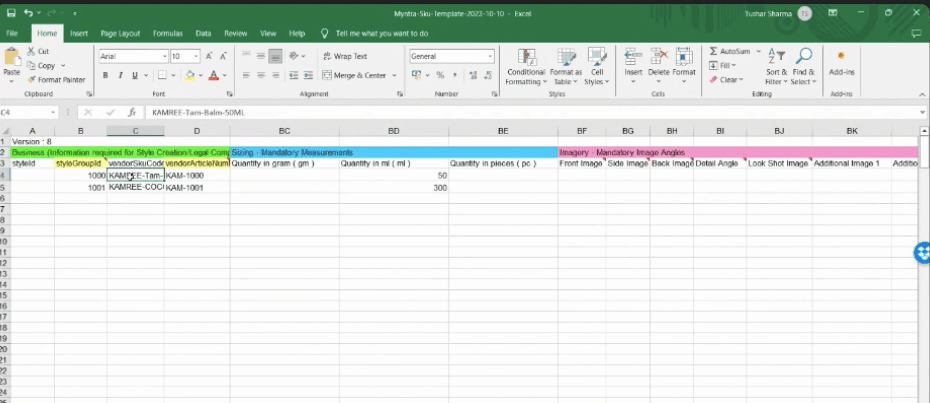This screenshot has width=930, height=403.
Task: Switch to the Formulas tab
Action: click(x=168, y=34)
